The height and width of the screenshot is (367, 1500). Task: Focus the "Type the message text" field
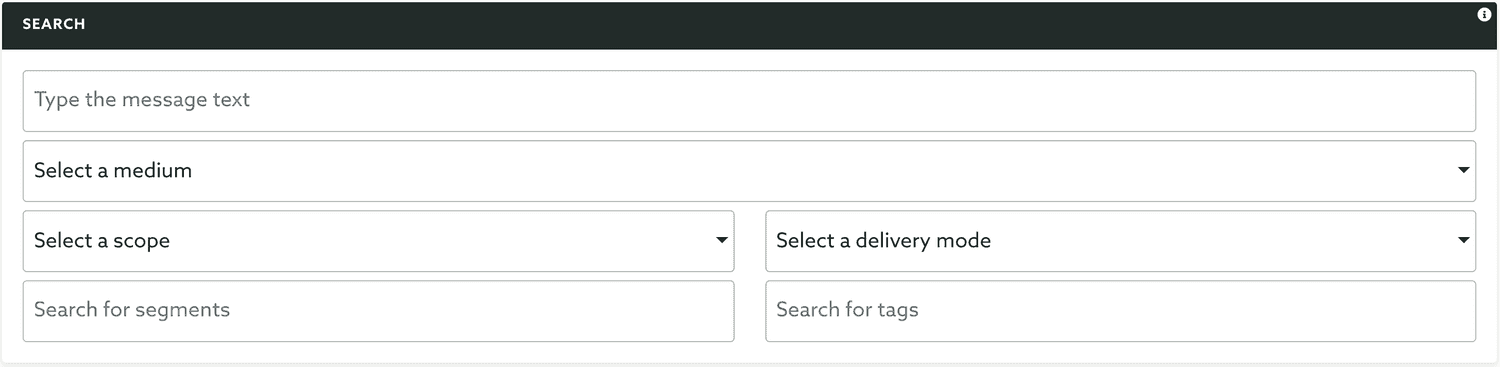pos(749,101)
